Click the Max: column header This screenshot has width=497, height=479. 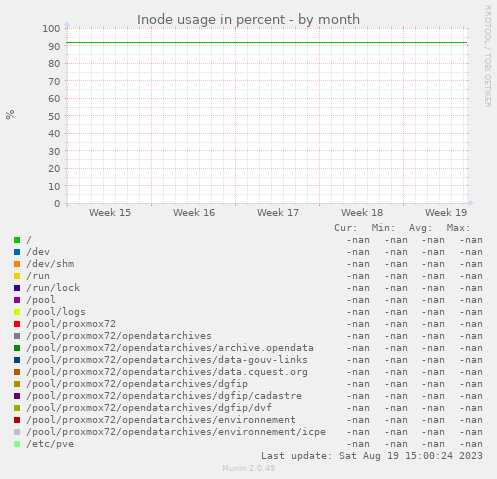(458, 228)
